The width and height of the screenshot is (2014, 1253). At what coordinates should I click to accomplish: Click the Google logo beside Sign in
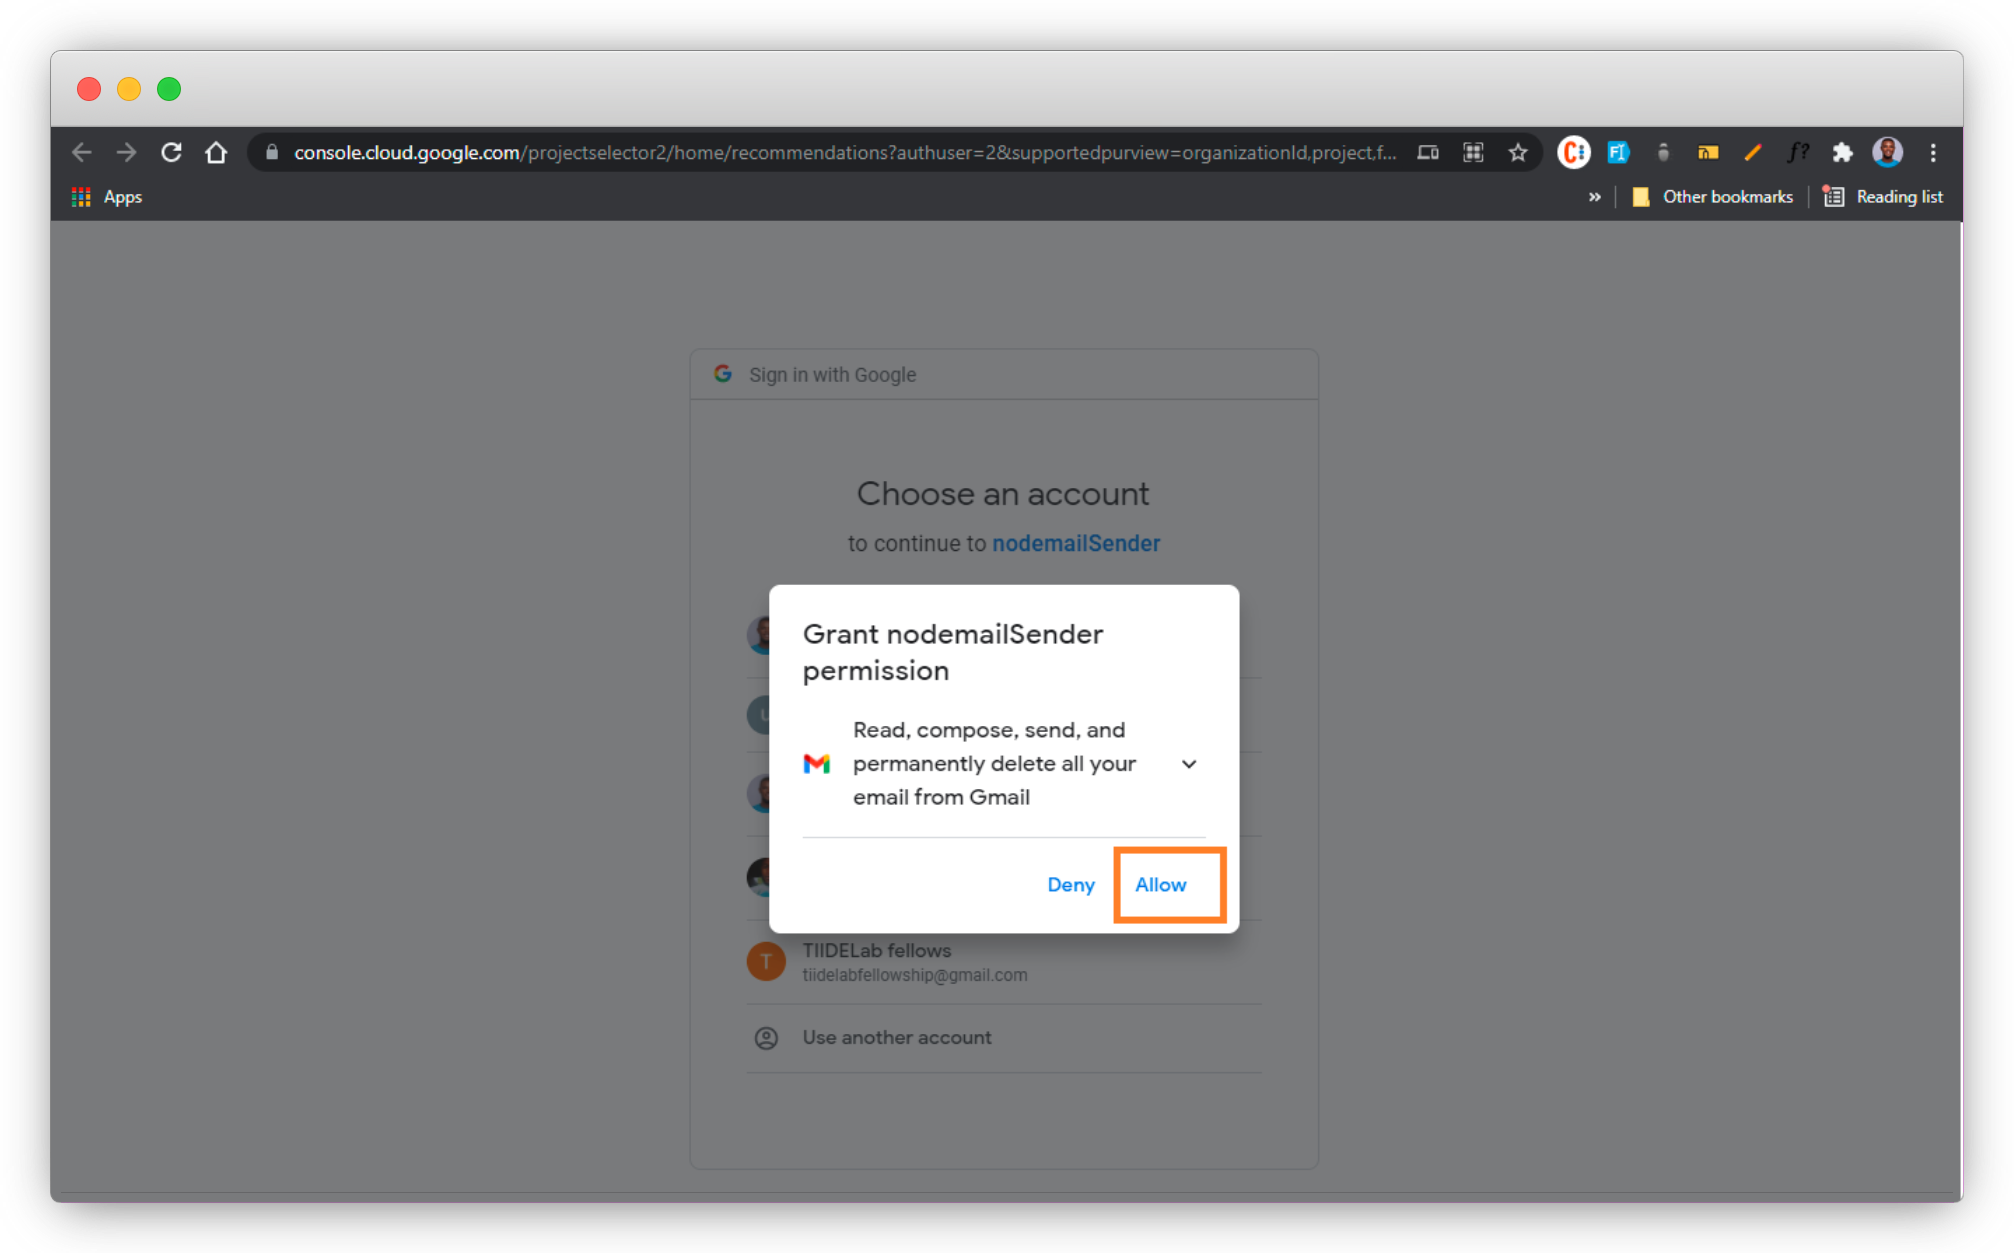(x=723, y=374)
